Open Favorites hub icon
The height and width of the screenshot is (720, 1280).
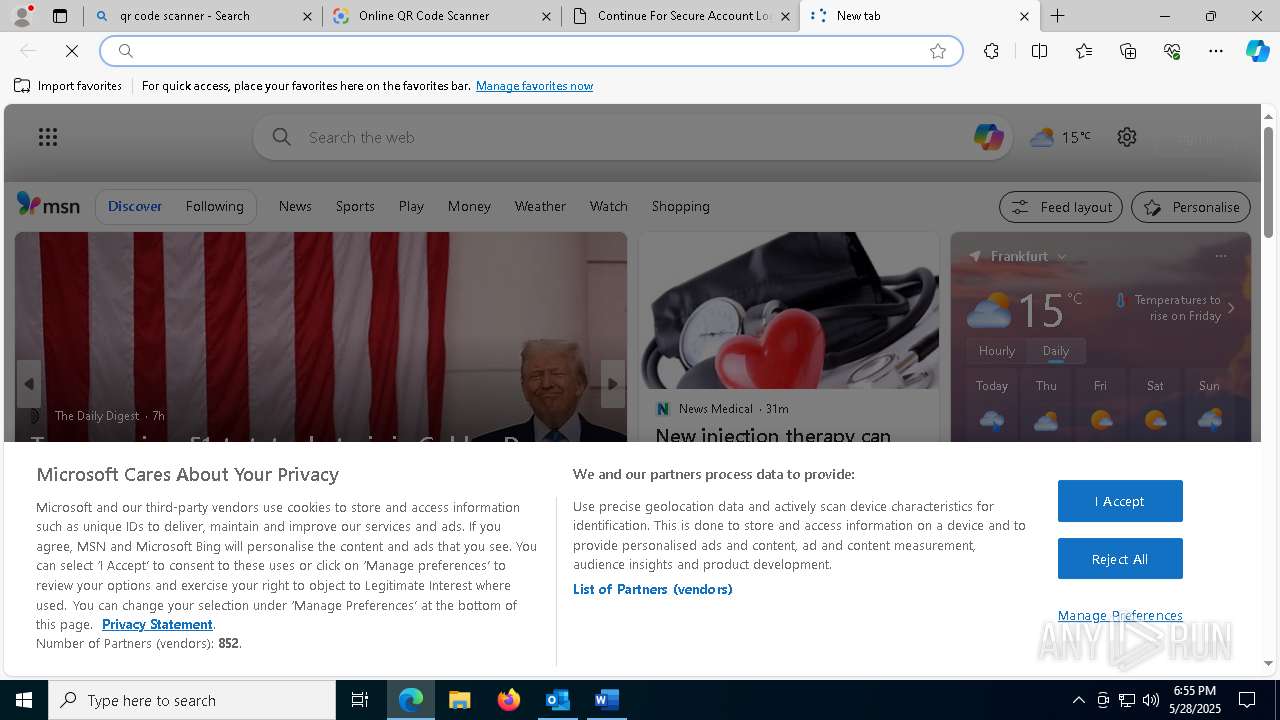point(1084,51)
